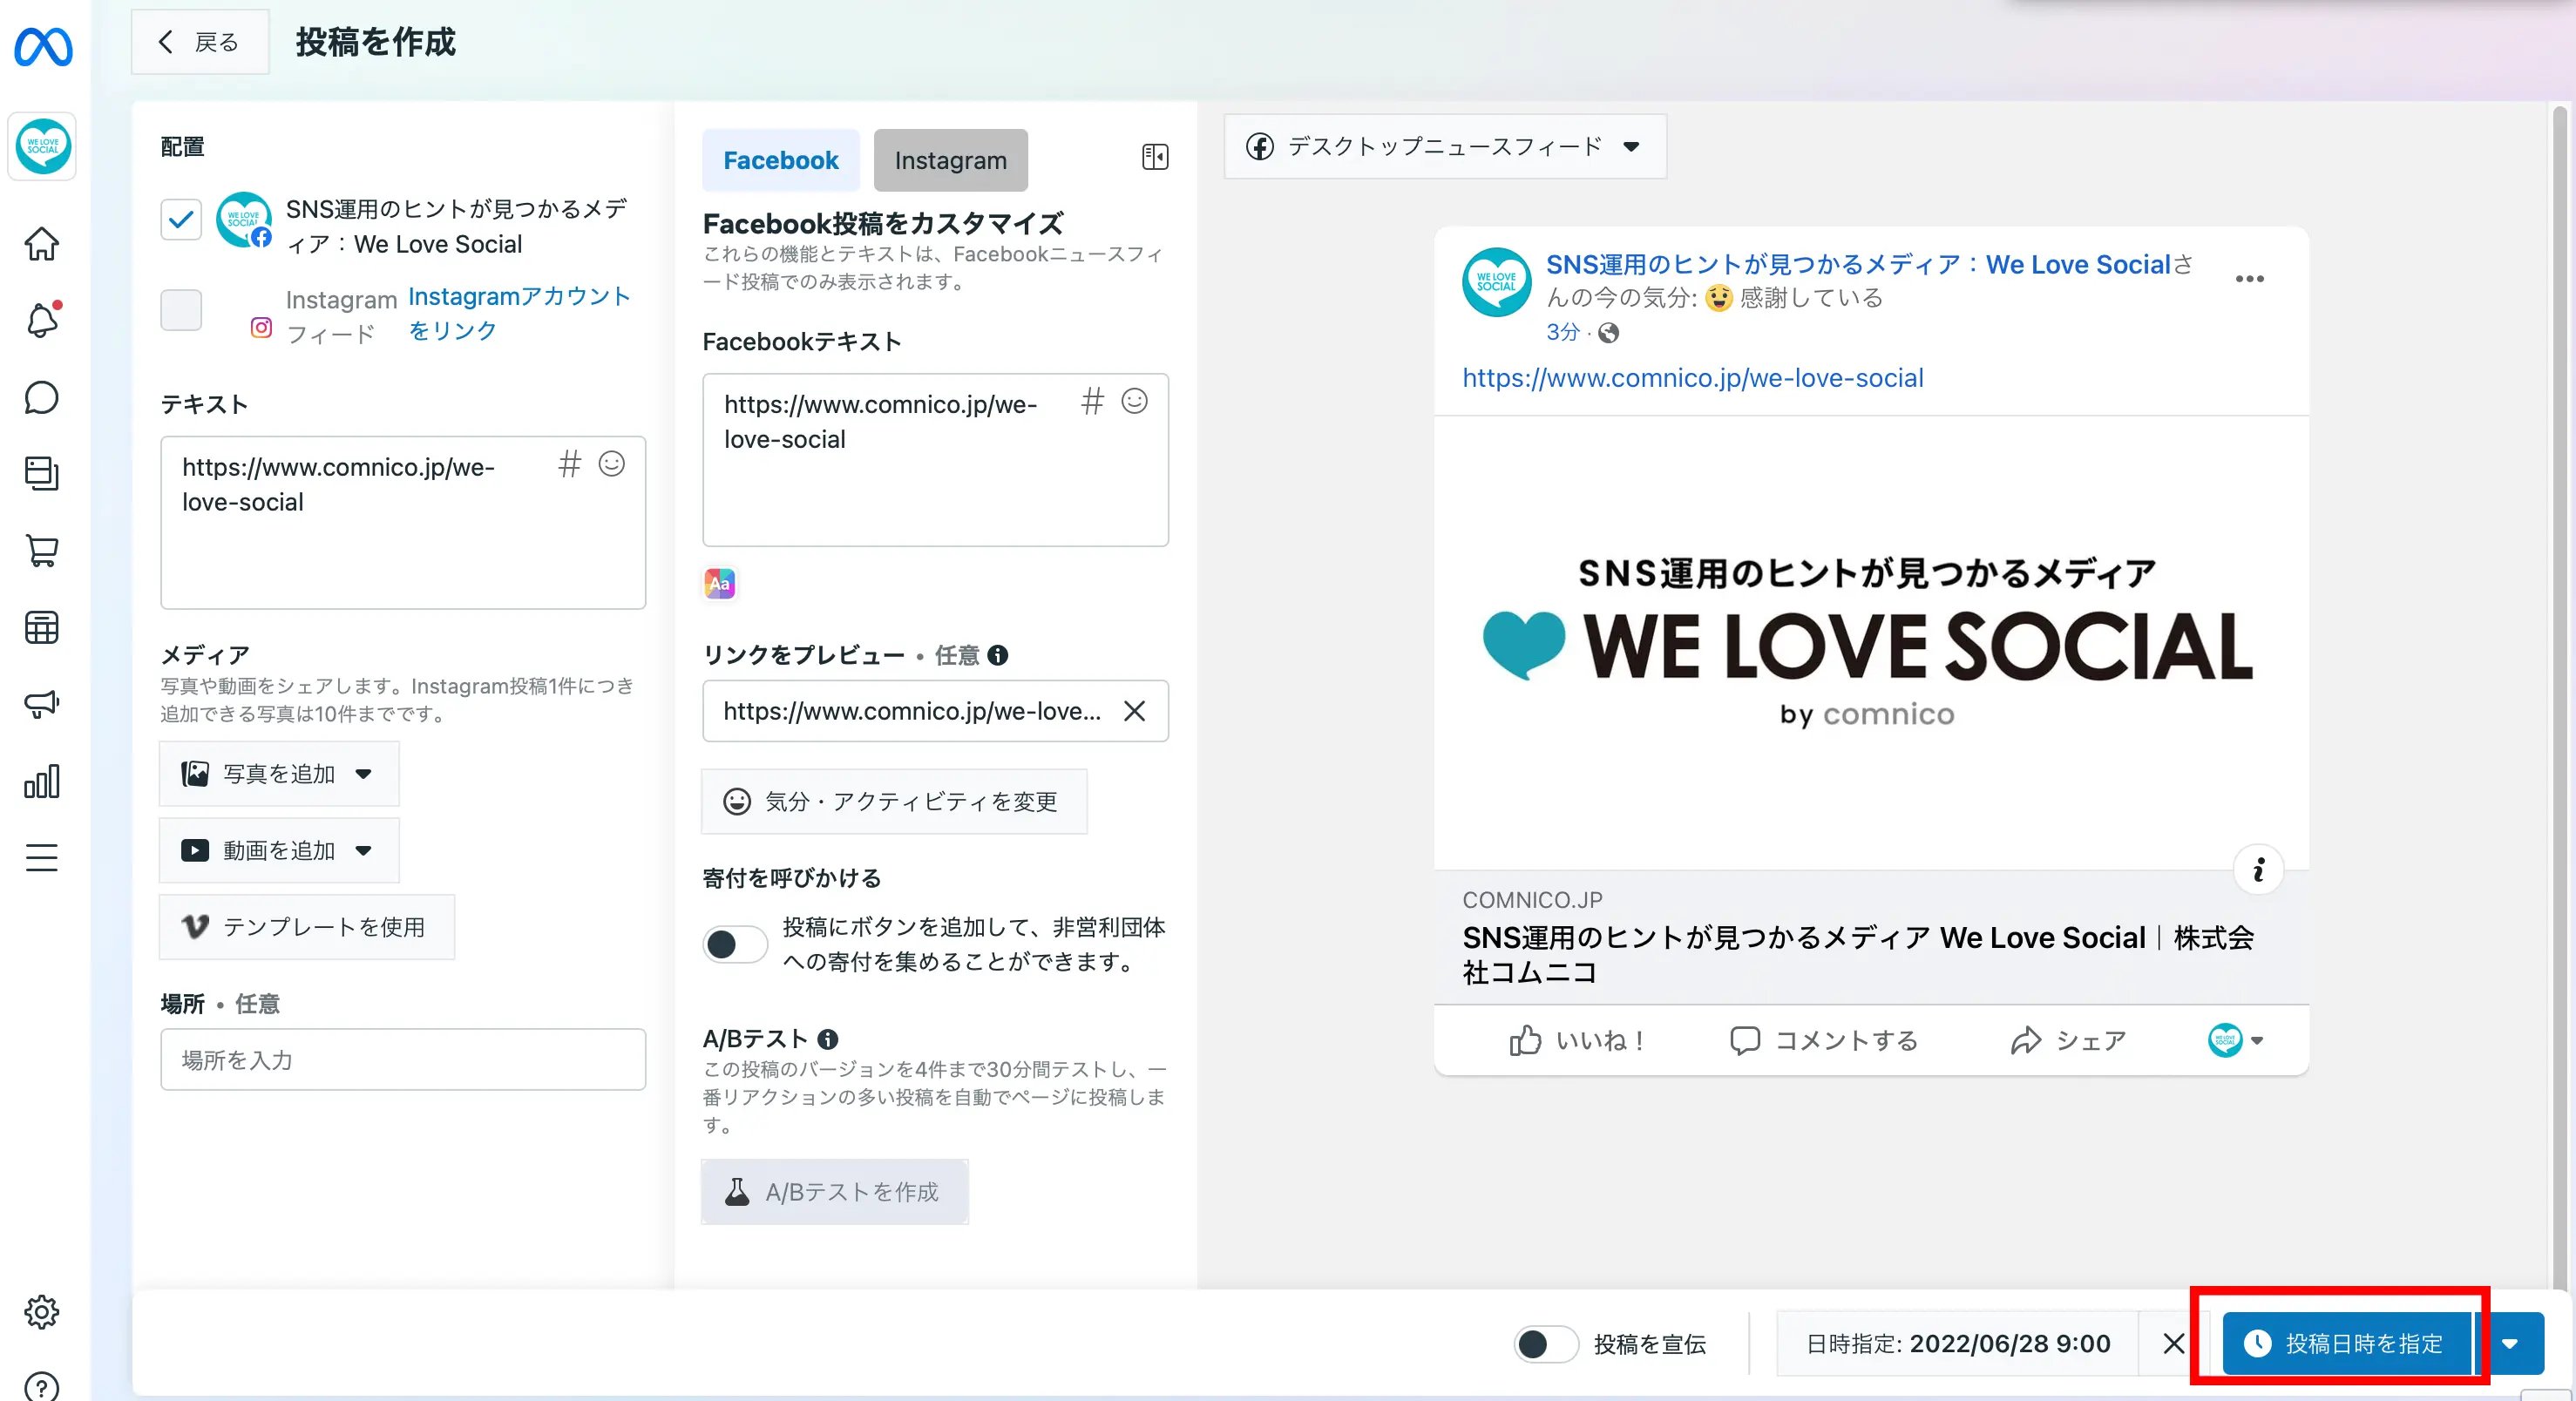Uncheck the We Love Social Facebook page placement
Screen dimensions: 2576x1401
click(x=181, y=219)
